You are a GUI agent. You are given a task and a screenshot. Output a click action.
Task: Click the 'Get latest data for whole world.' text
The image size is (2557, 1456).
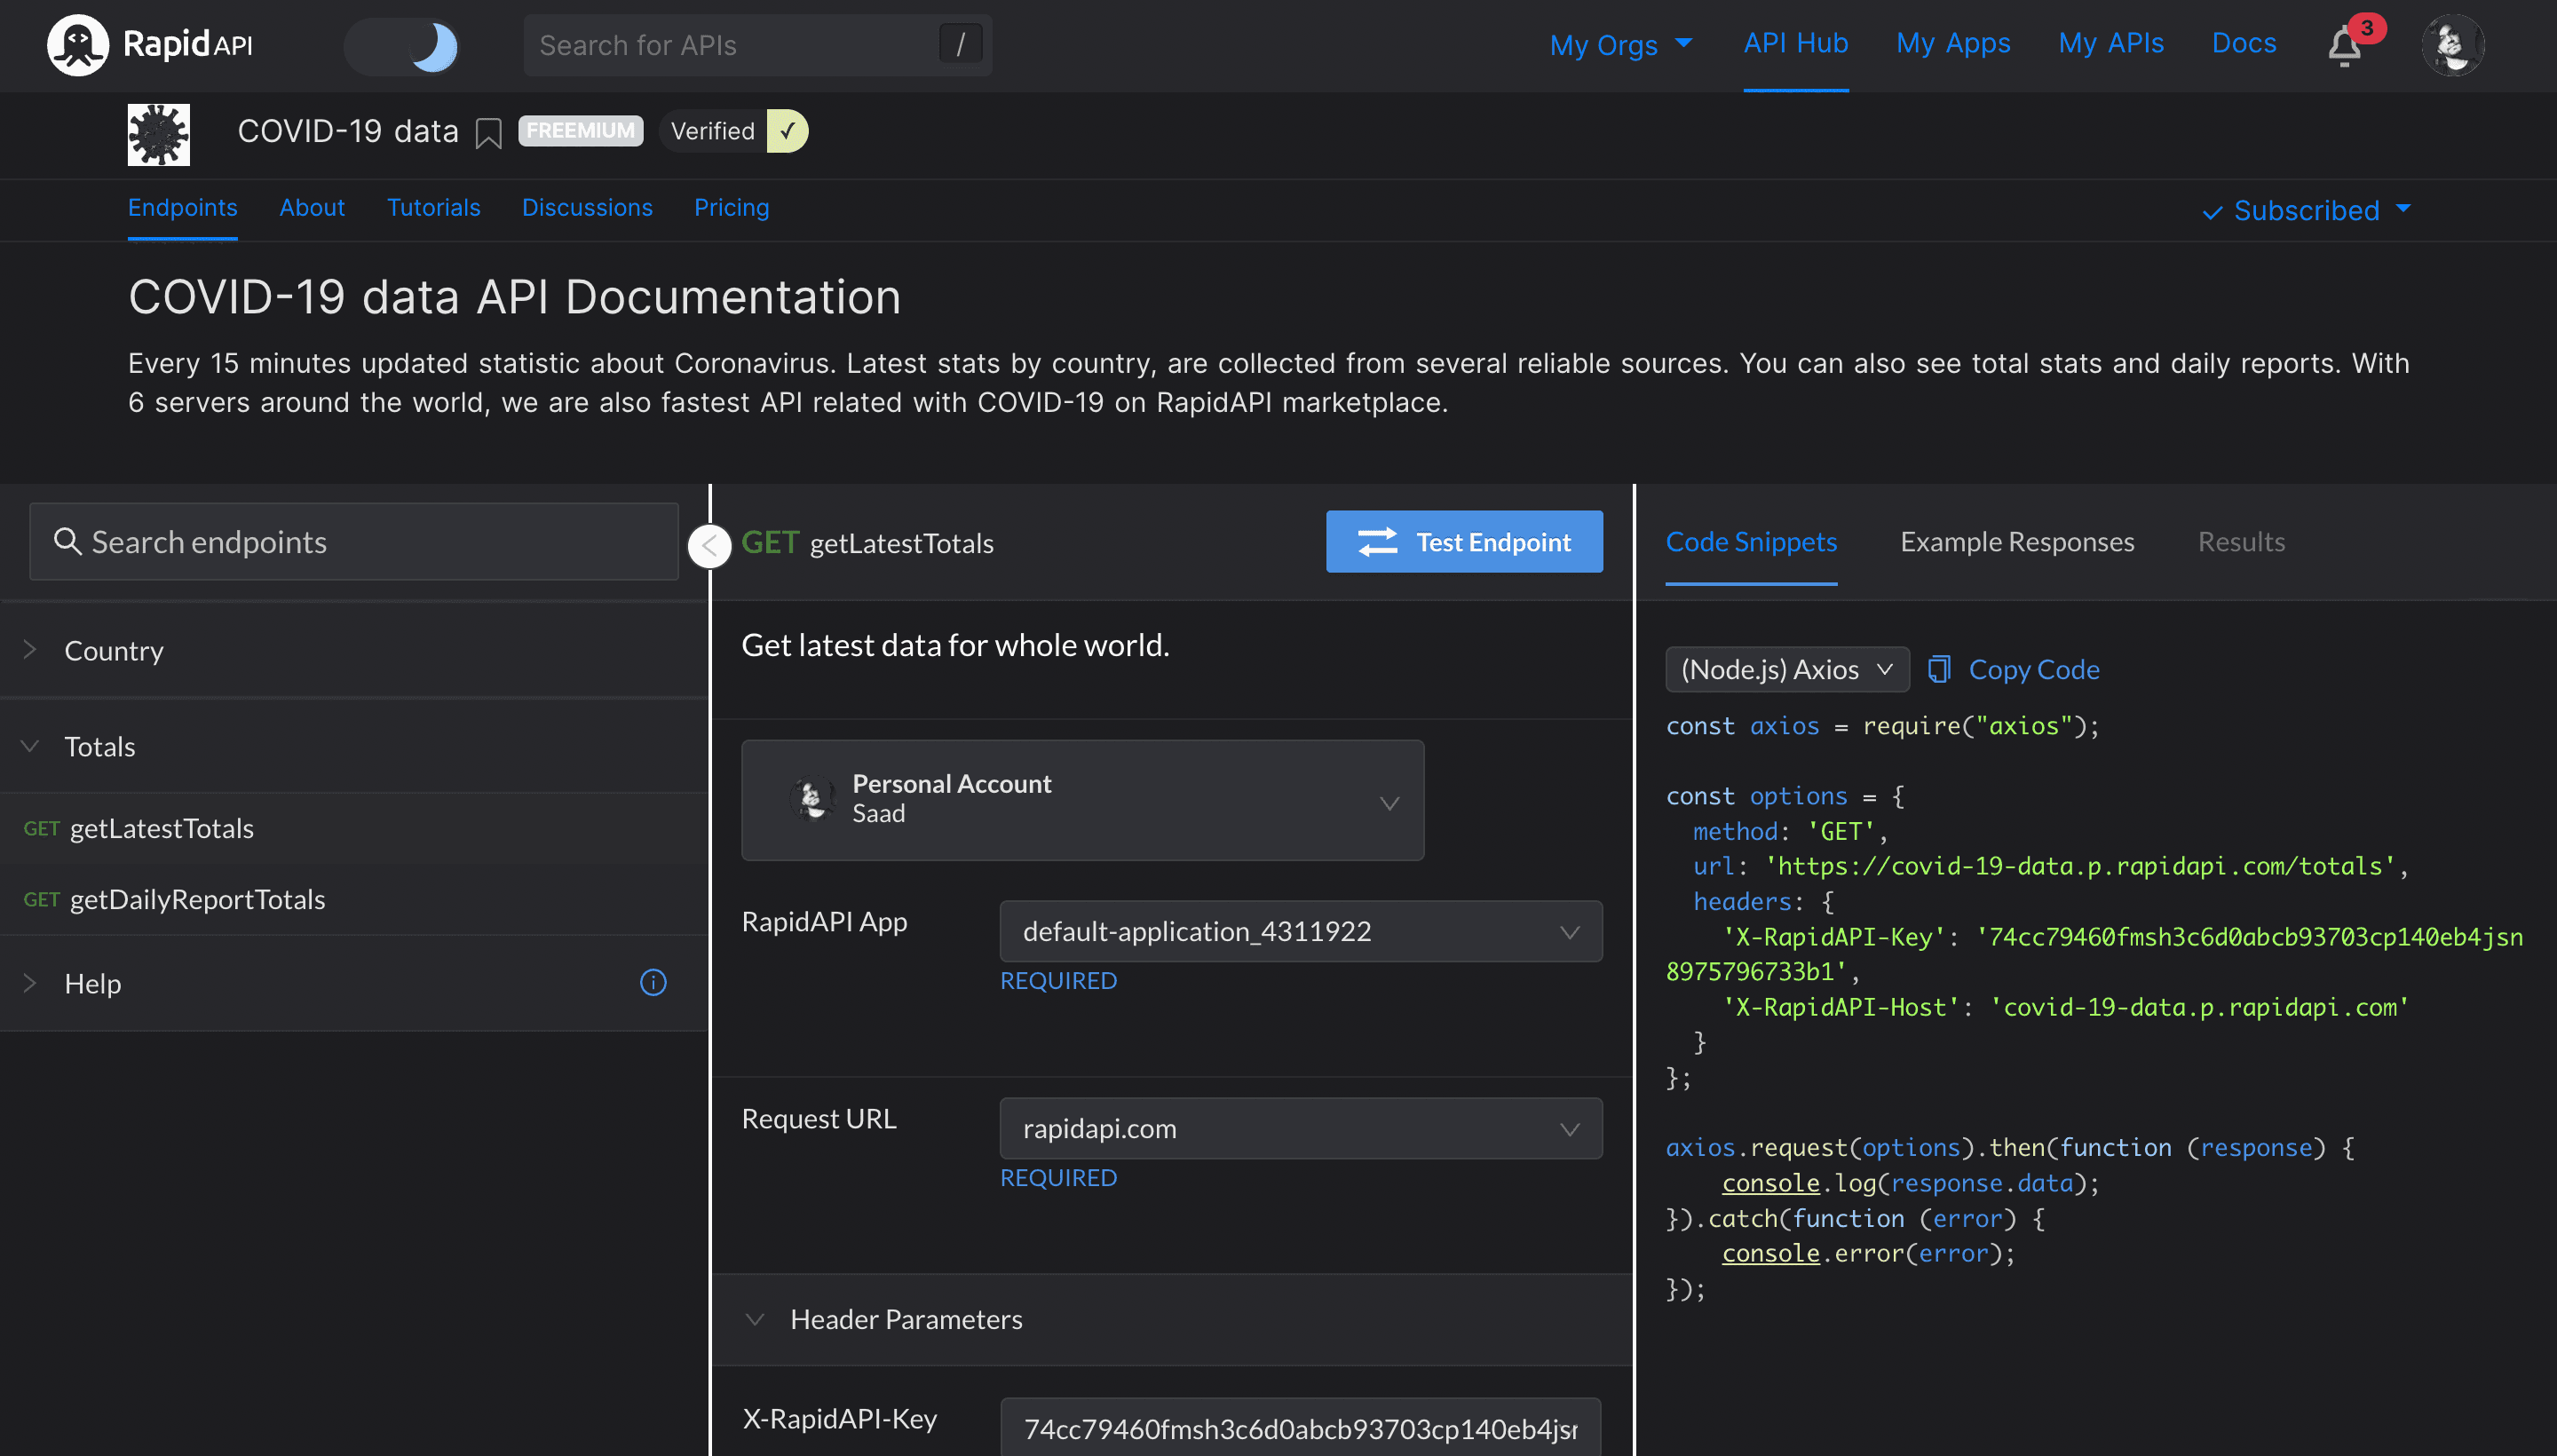coord(955,646)
